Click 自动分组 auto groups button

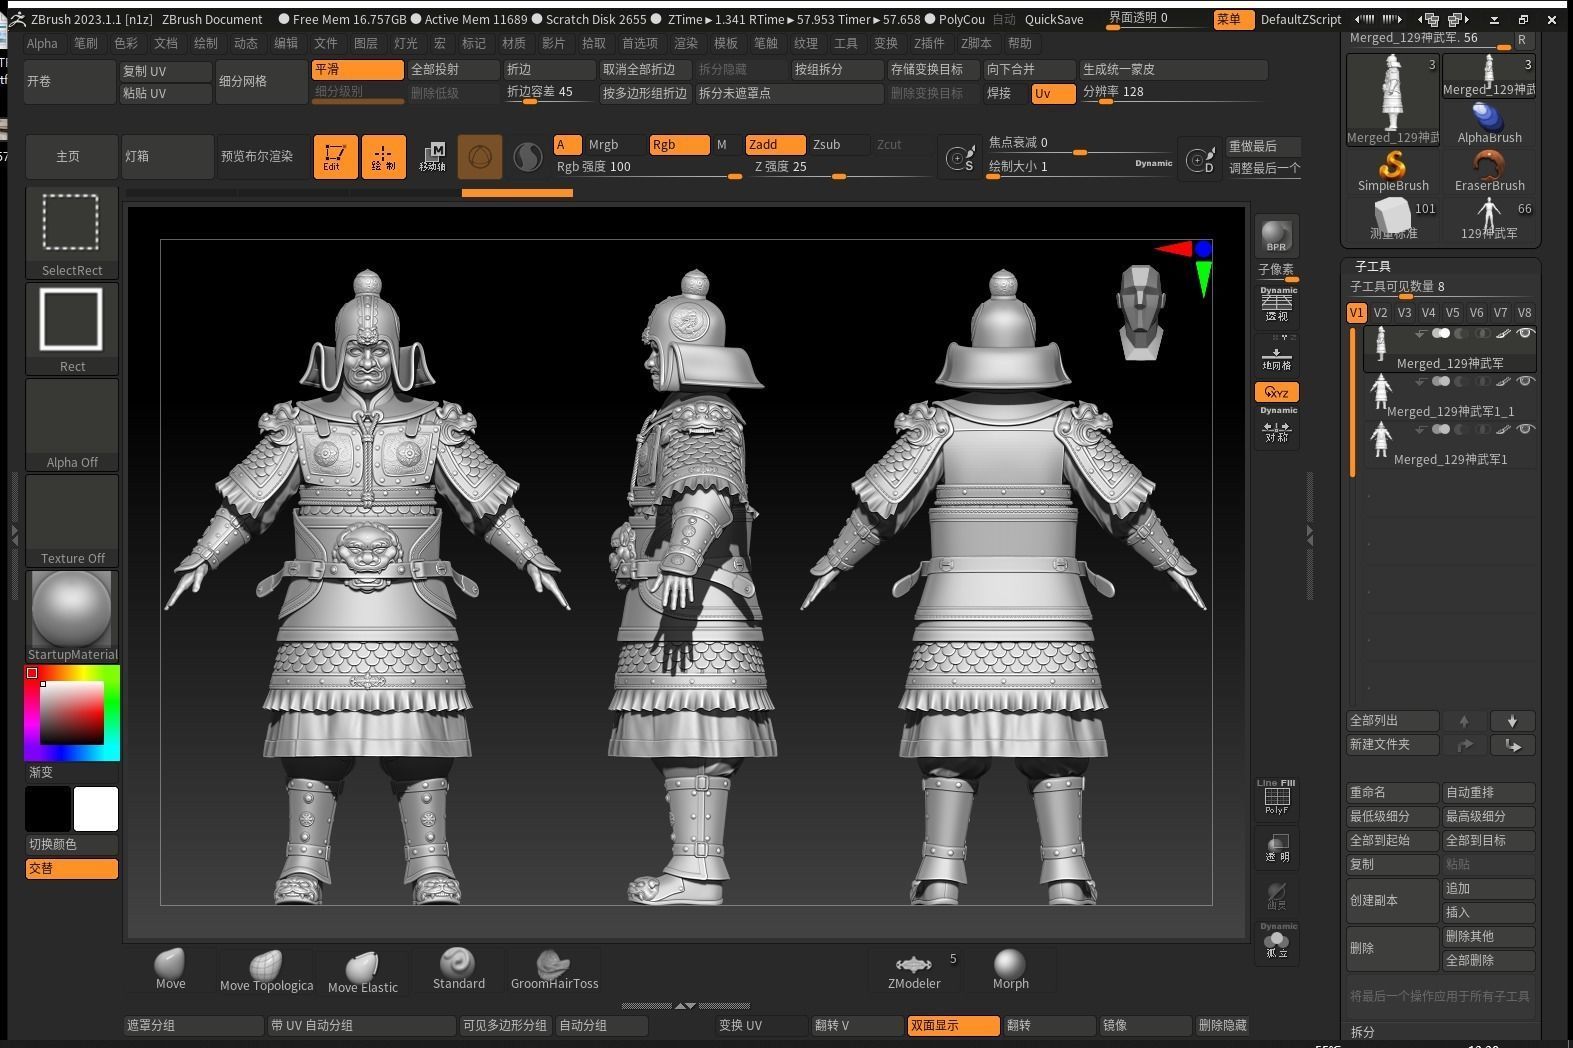(x=602, y=1025)
